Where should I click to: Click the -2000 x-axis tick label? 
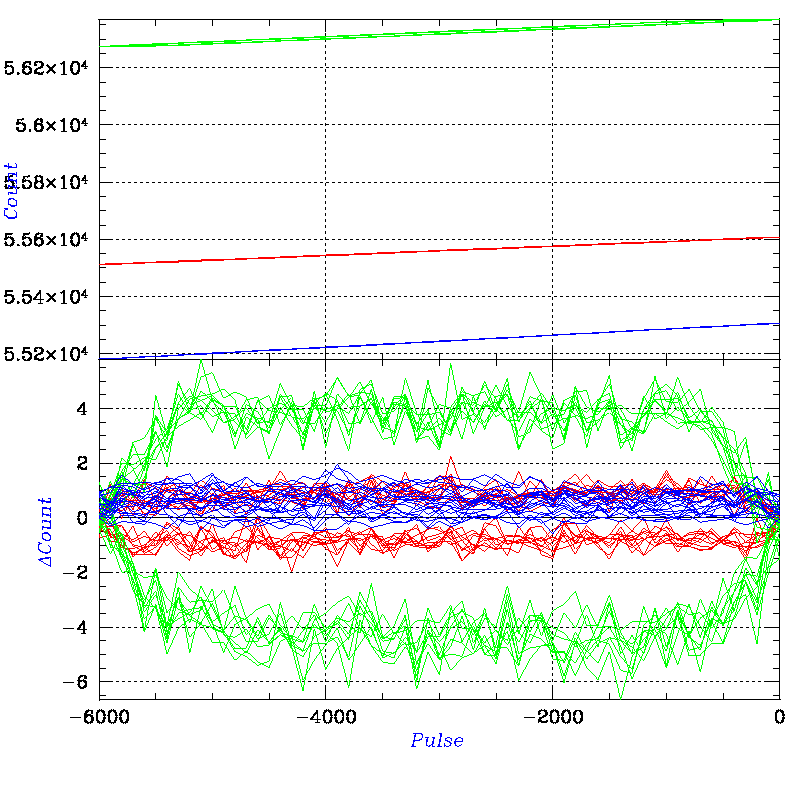pos(553,717)
